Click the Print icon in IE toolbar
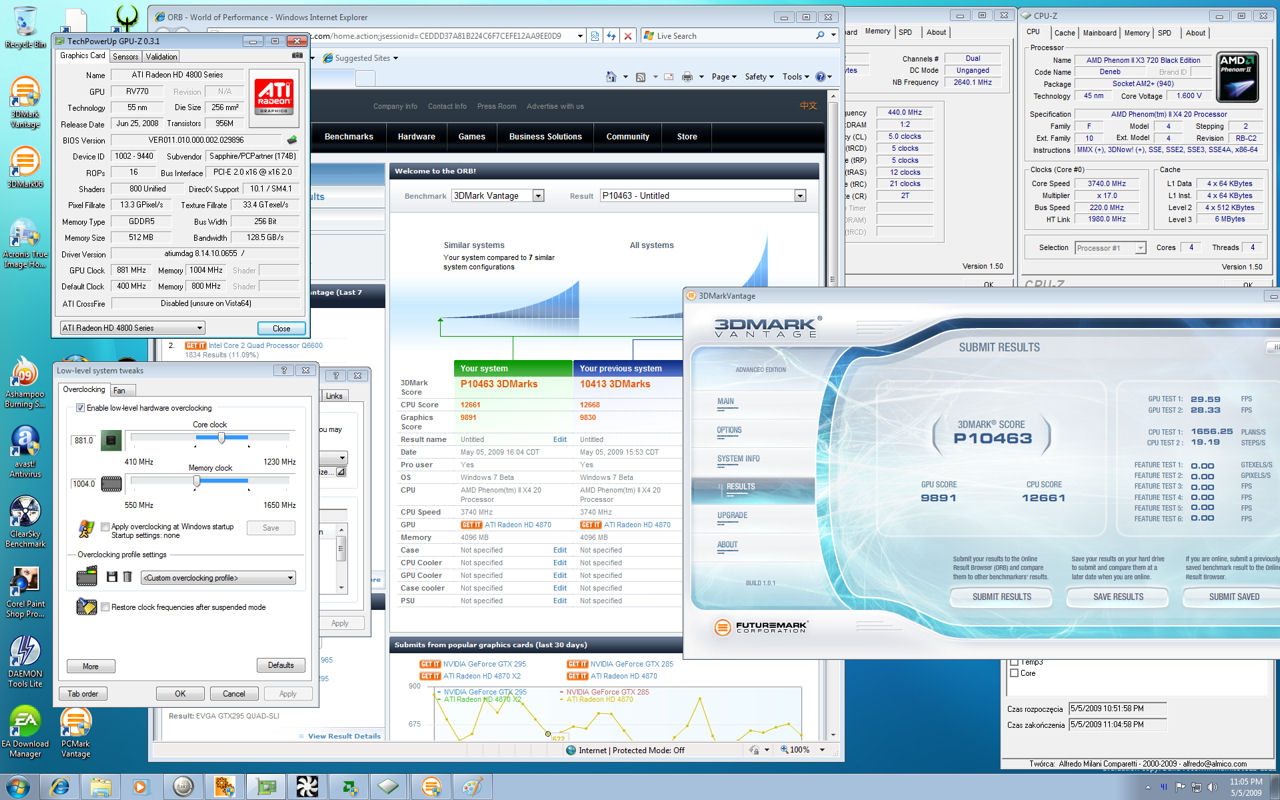The width and height of the screenshot is (1280, 800). click(687, 77)
